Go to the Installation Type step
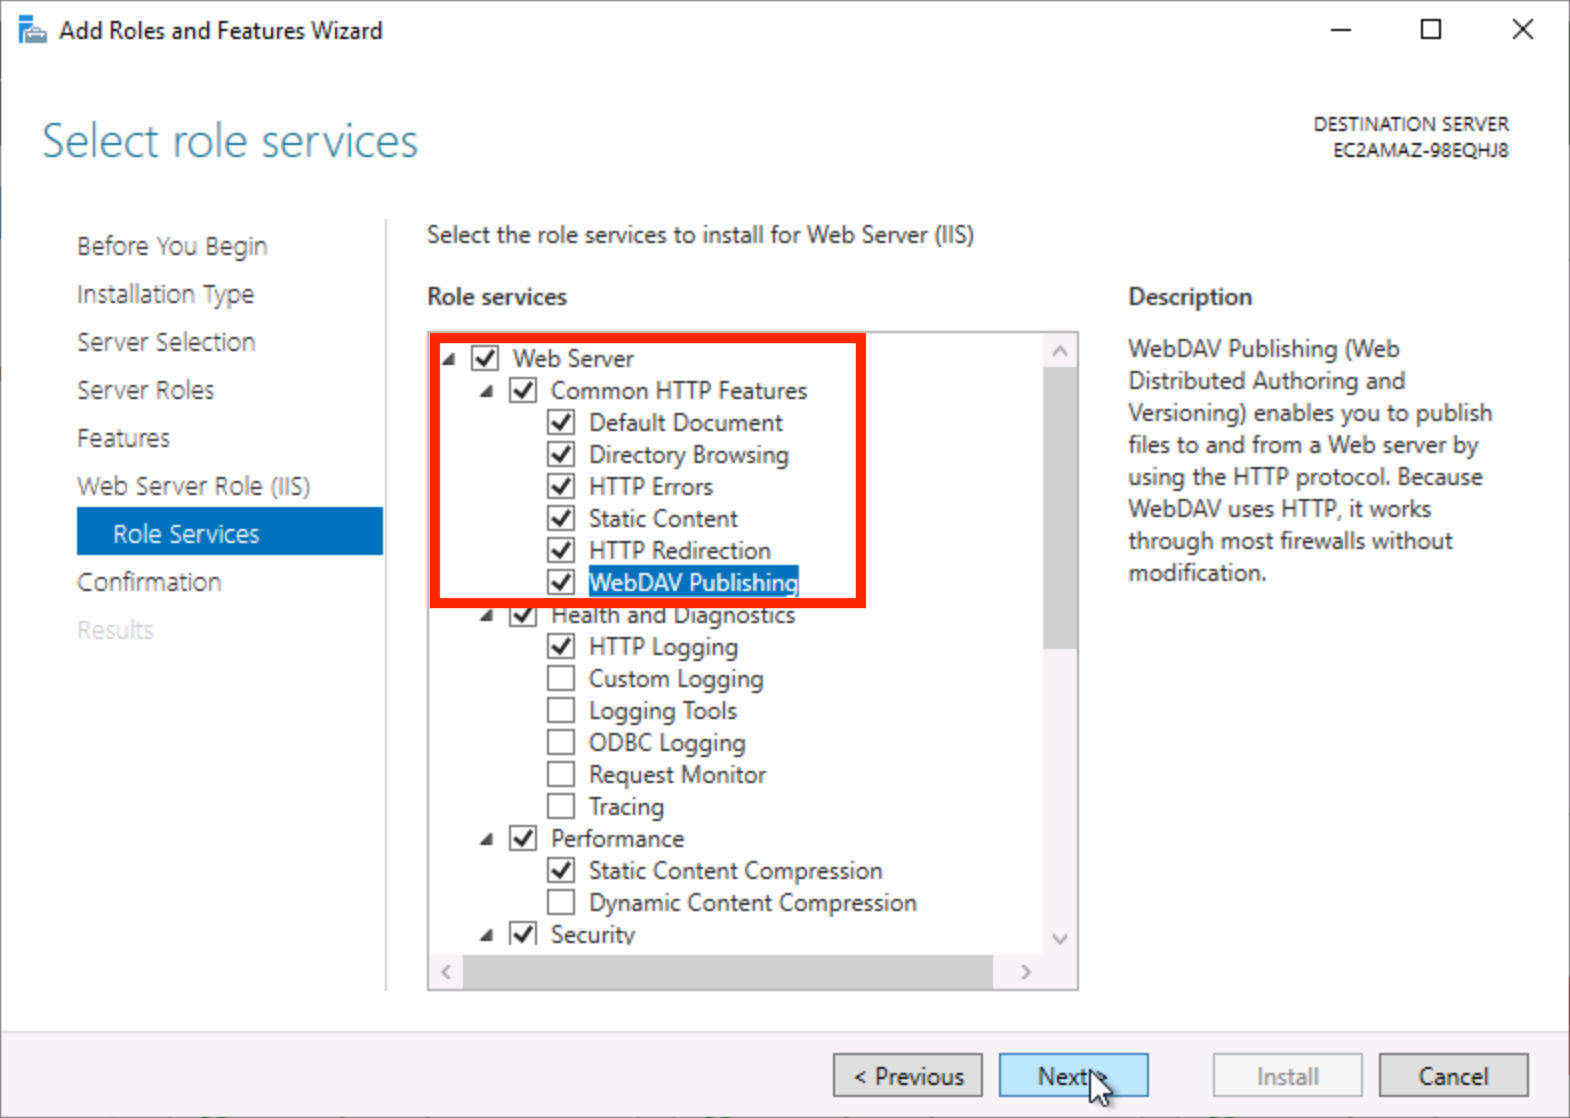 [x=165, y=294]
